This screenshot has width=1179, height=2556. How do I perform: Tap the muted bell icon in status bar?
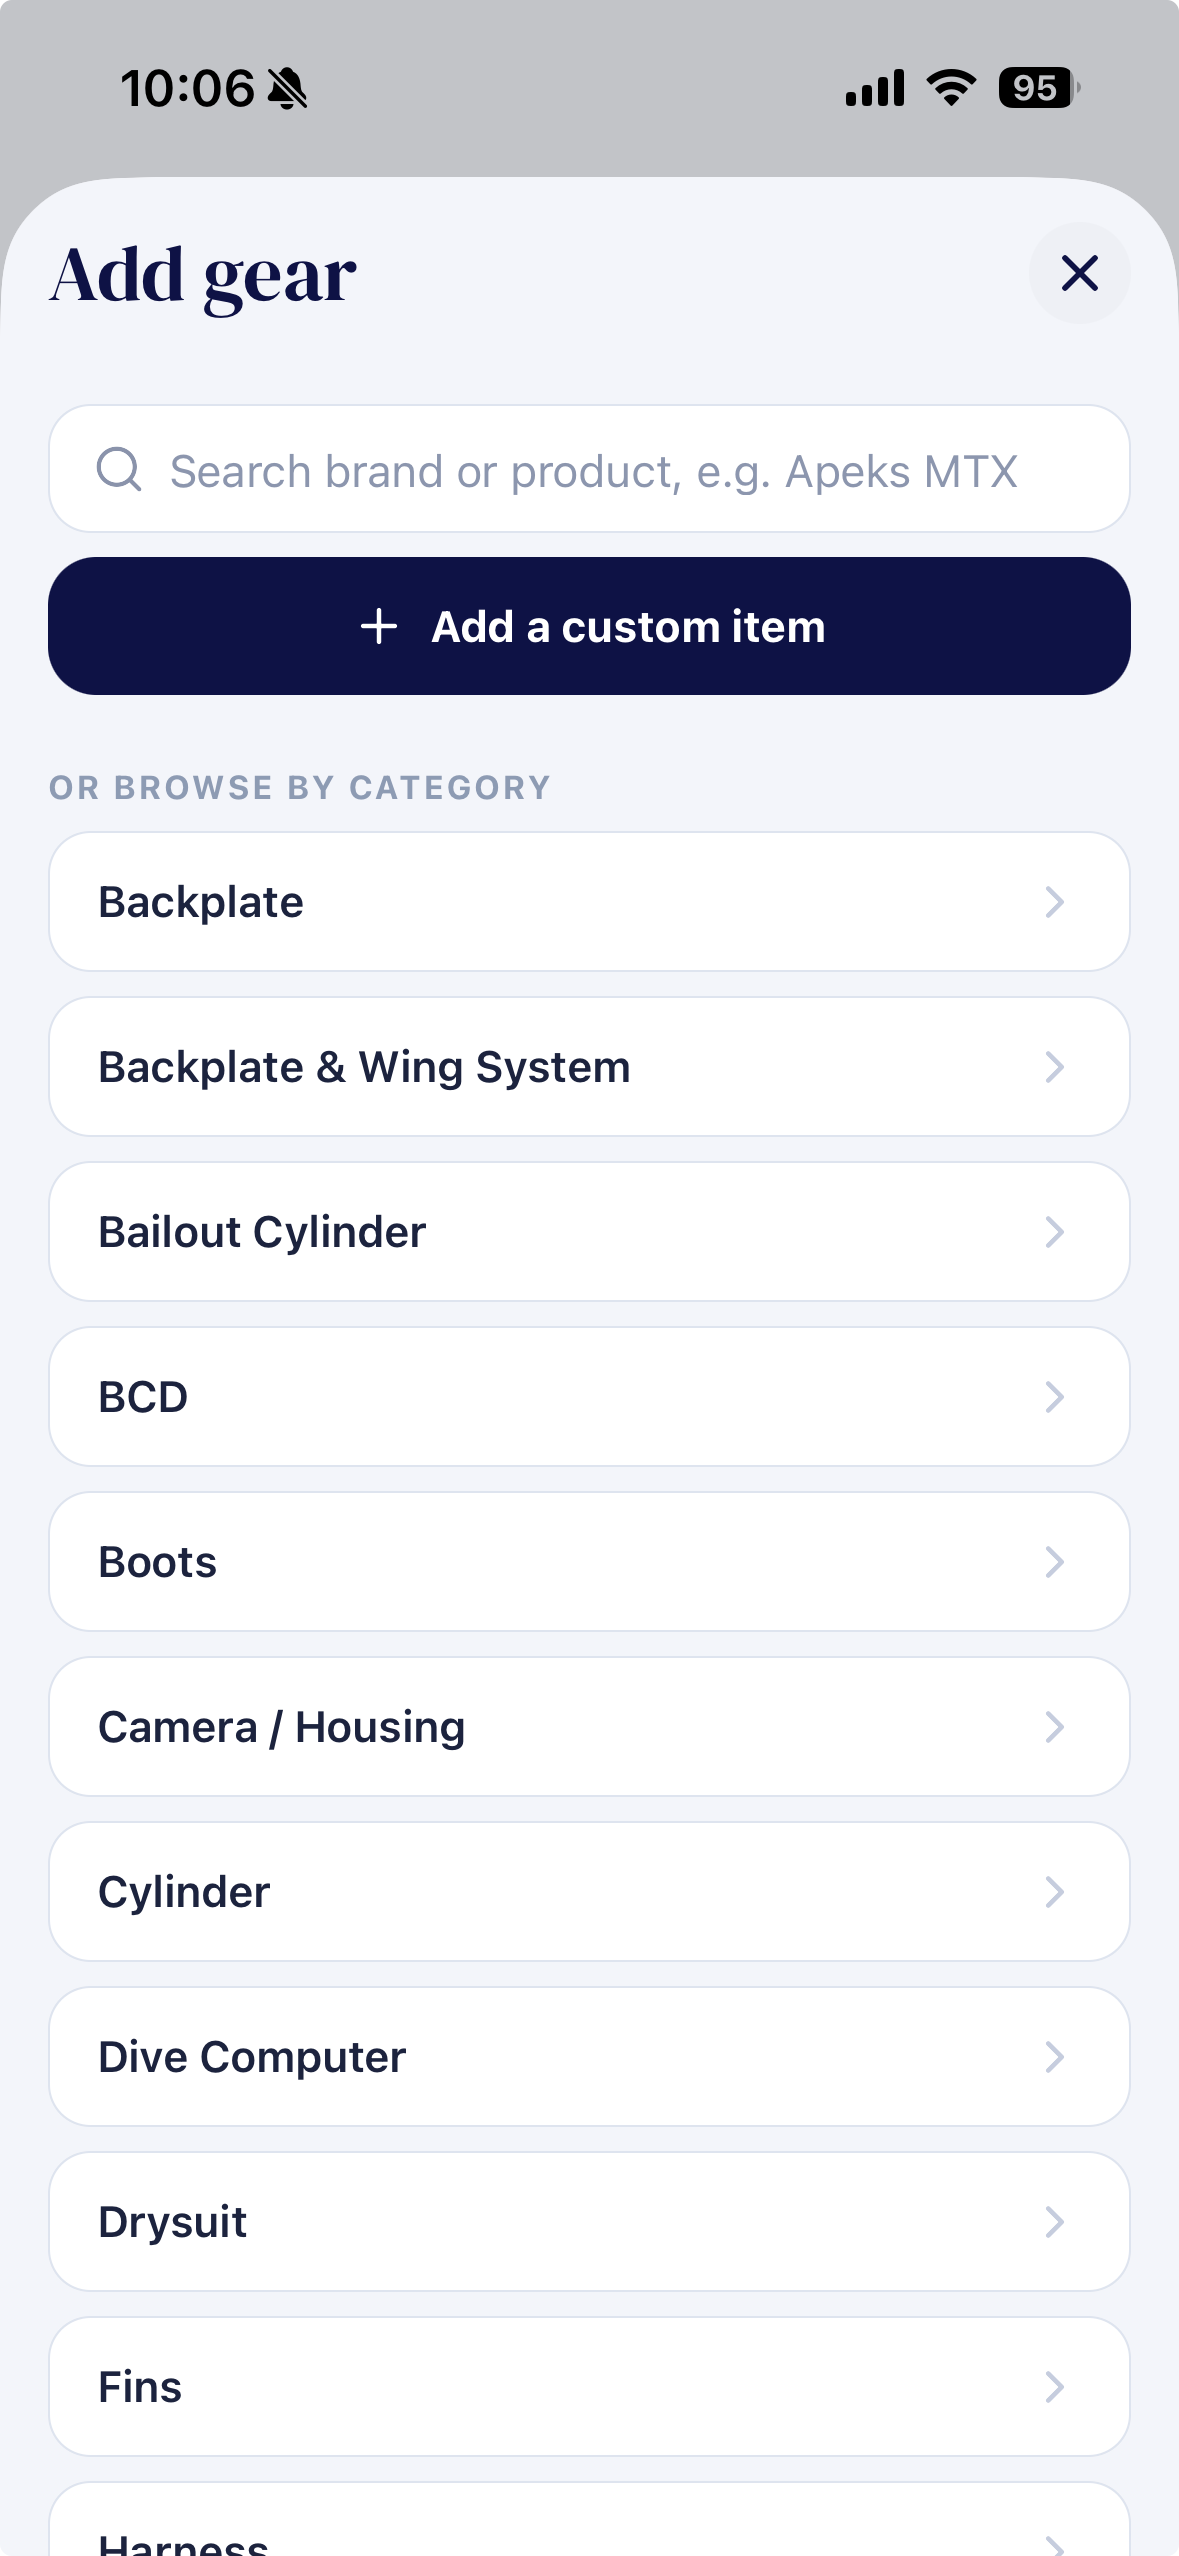pos(288,88)
